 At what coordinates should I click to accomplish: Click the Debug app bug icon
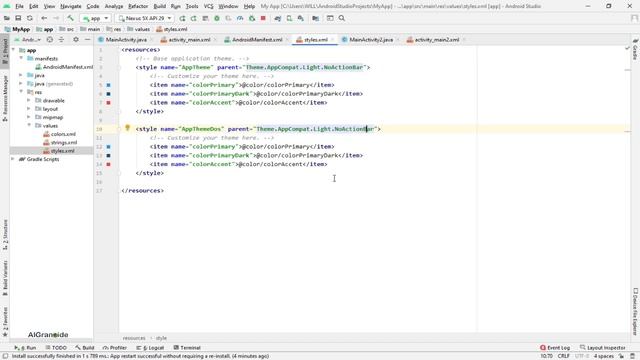[x=217, y=18]
